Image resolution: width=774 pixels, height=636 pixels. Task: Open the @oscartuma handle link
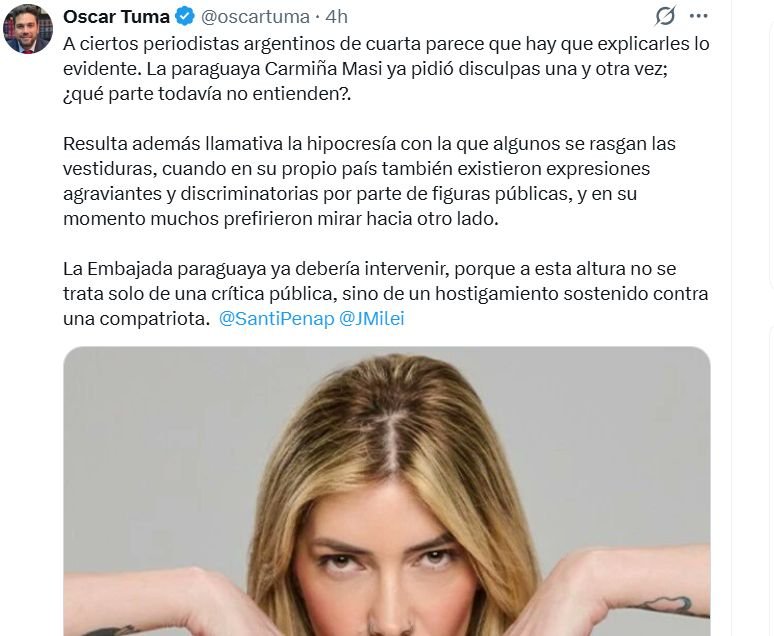(255, 17)
